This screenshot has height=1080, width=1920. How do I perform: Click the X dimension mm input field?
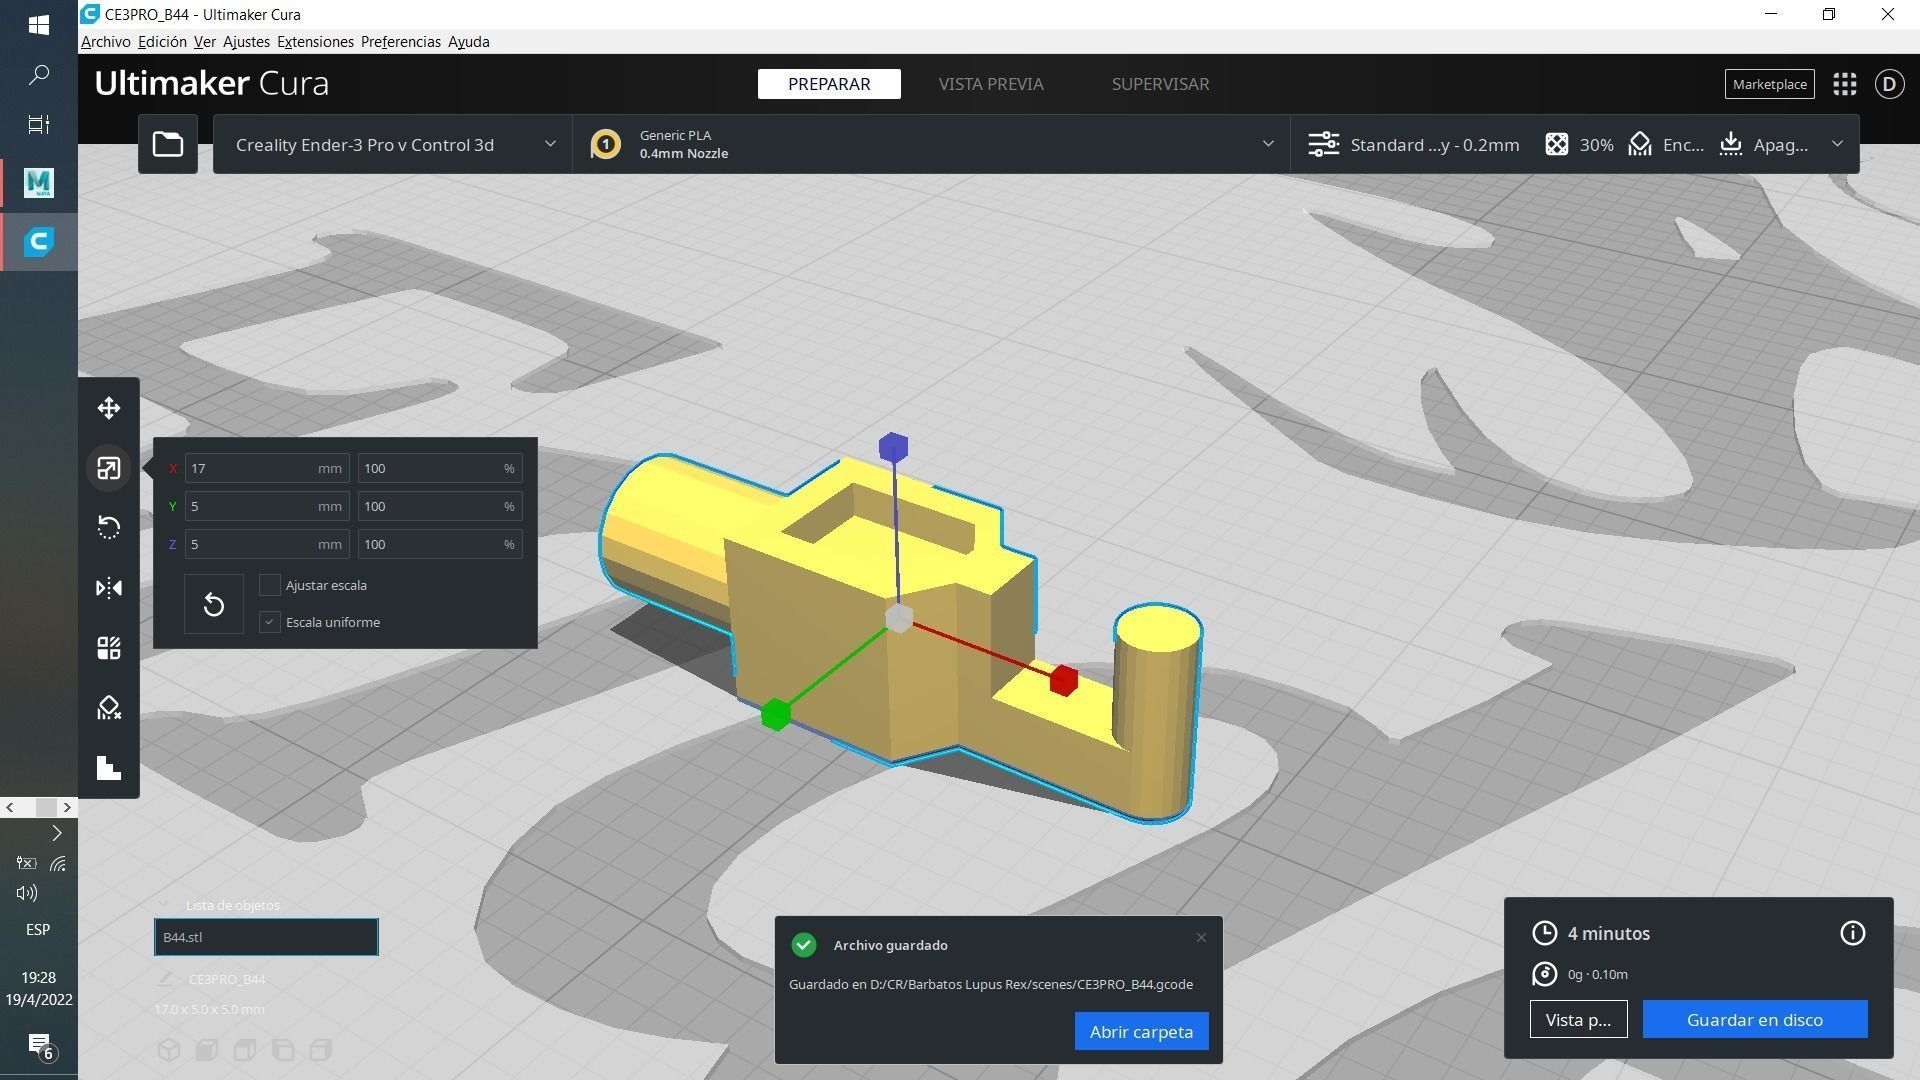[x=252, y=468]
